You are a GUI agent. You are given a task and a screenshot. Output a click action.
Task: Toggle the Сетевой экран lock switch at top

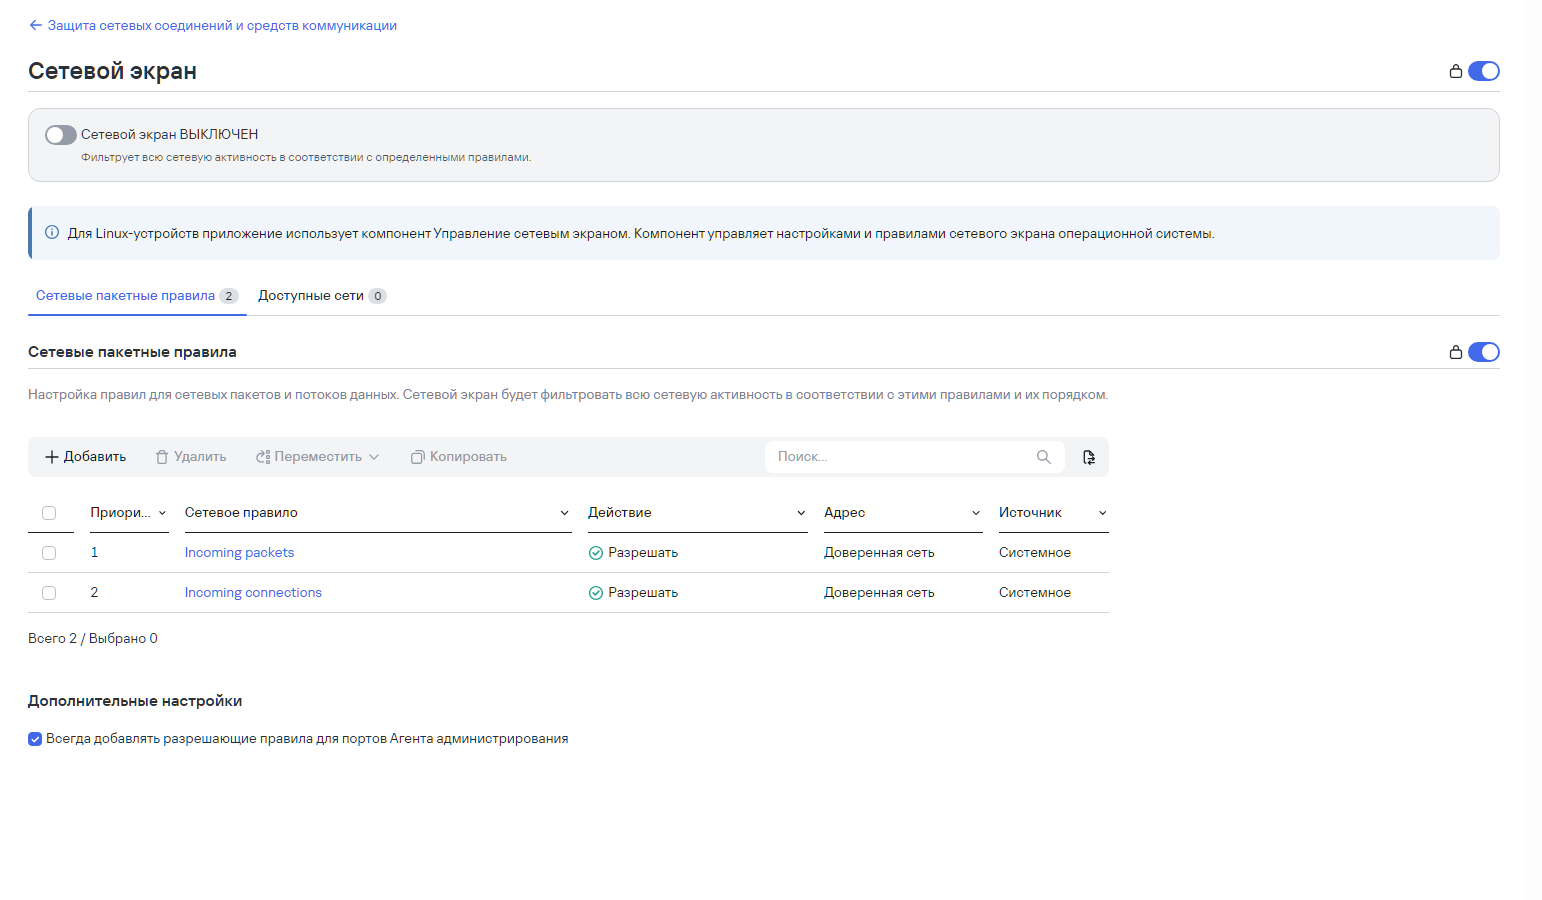click(x=1484, y=71)
